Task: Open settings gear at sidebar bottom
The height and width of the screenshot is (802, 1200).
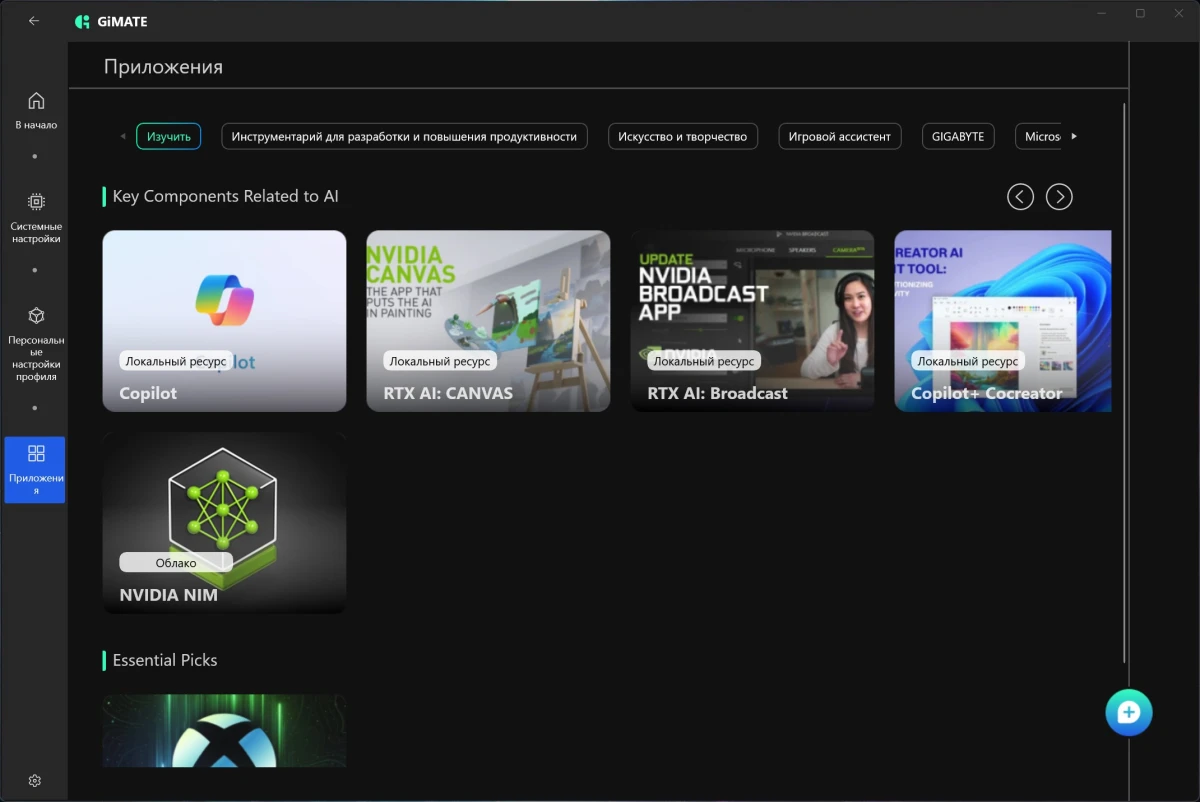Action: pos(35,781)
